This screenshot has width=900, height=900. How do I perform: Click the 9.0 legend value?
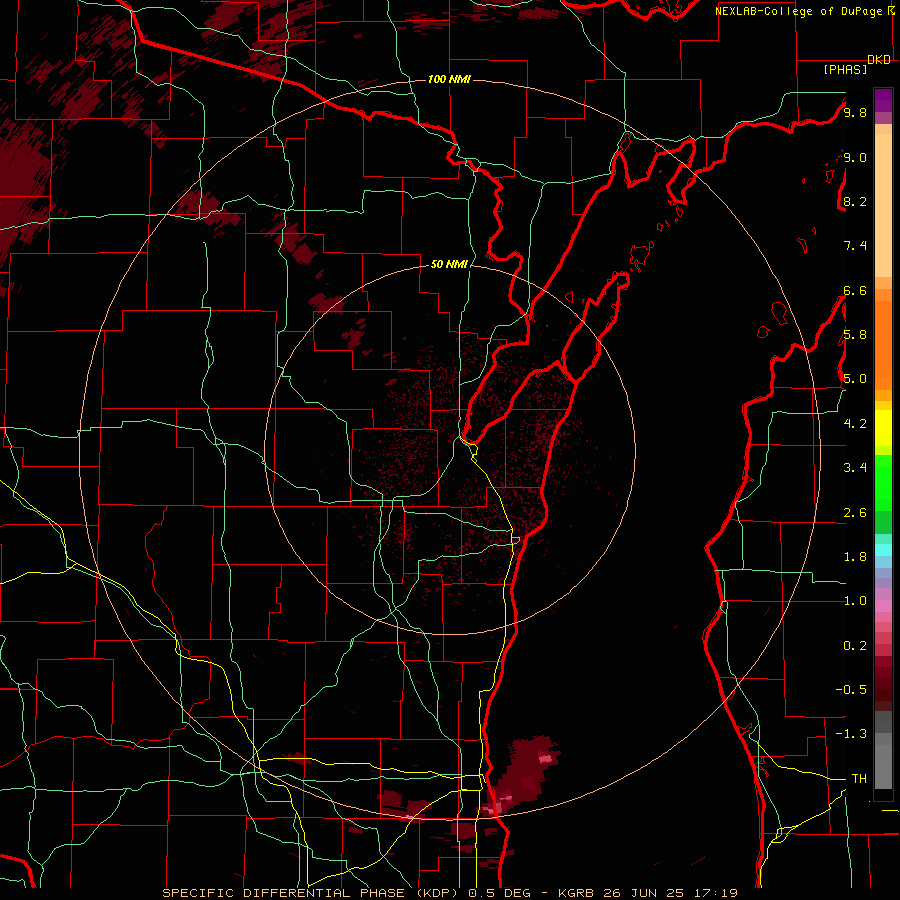point(855,157)
